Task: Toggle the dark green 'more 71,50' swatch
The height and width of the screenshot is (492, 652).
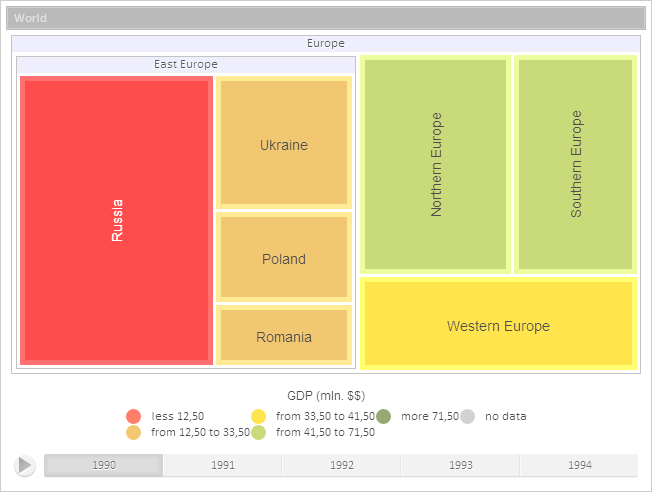Action: (384, 416)
